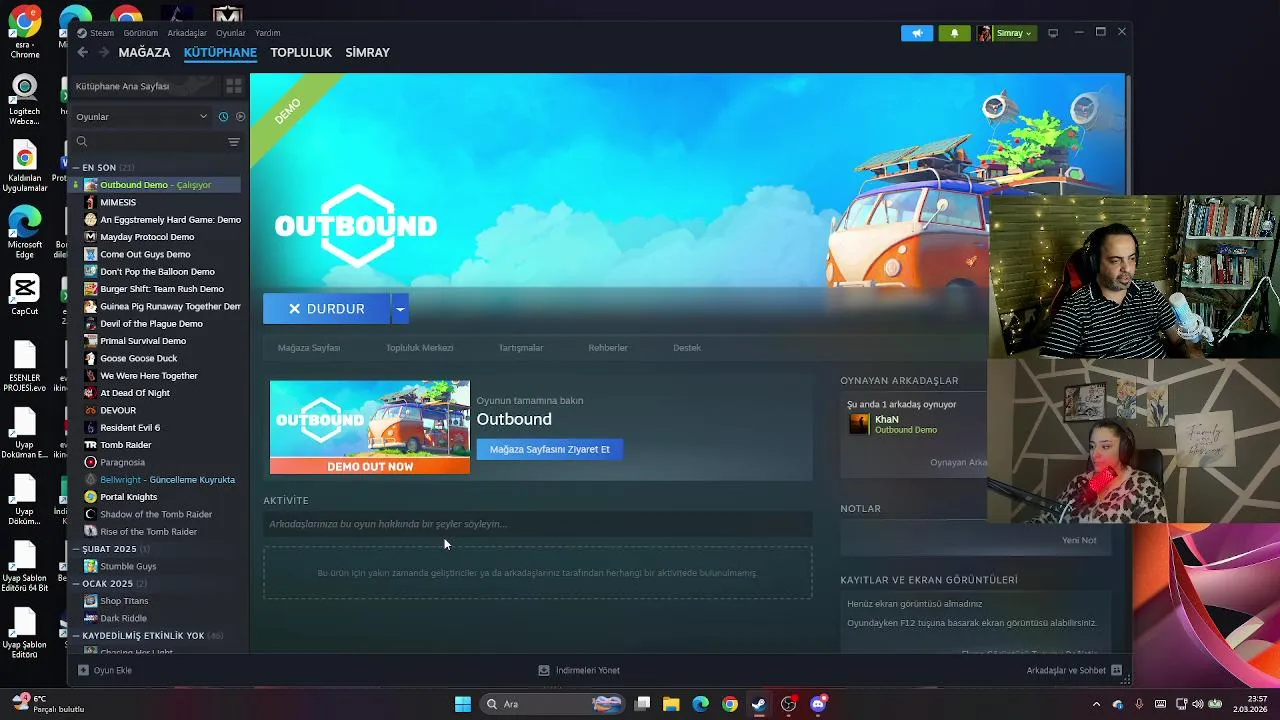Open File Explorer from taskbar
Viewport: 1280px width, 720px height.
tap(671, 704)
